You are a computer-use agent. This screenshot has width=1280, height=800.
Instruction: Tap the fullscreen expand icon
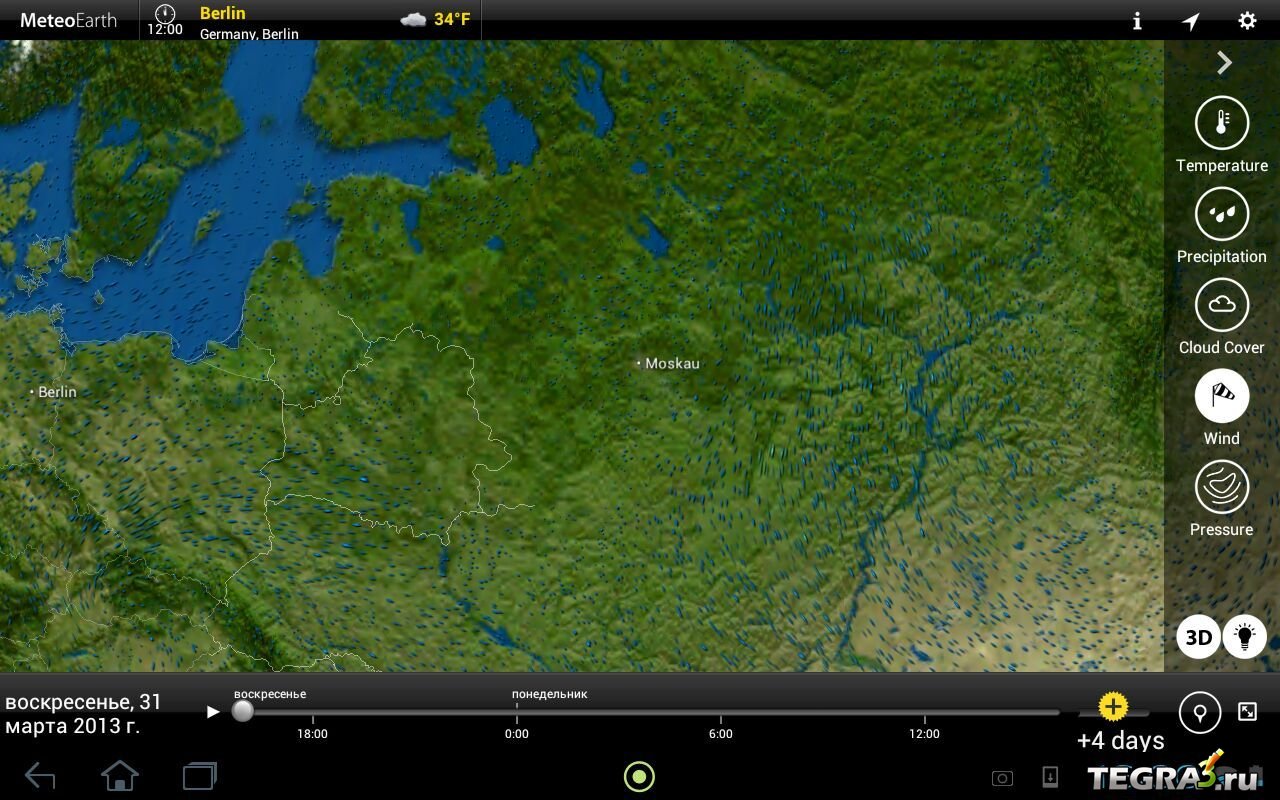1247,711
